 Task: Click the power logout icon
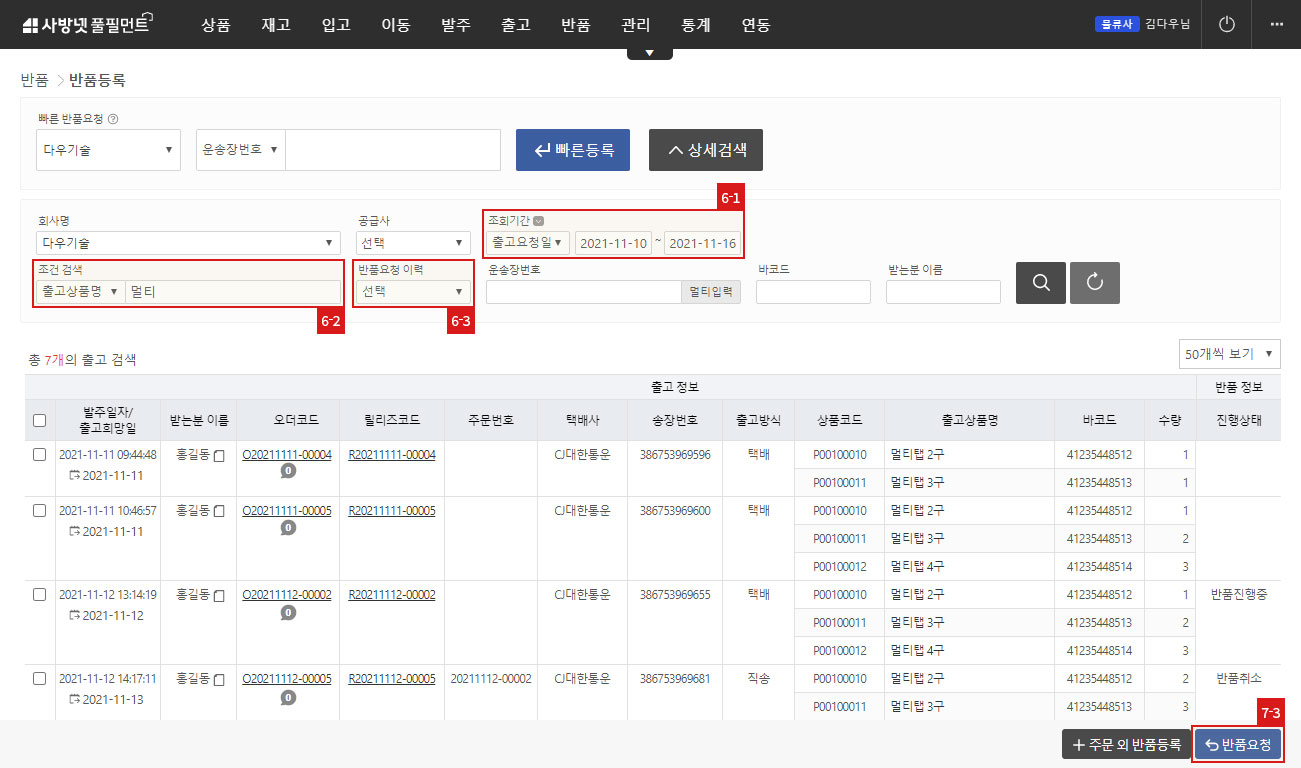click(x=1227, y=24)
